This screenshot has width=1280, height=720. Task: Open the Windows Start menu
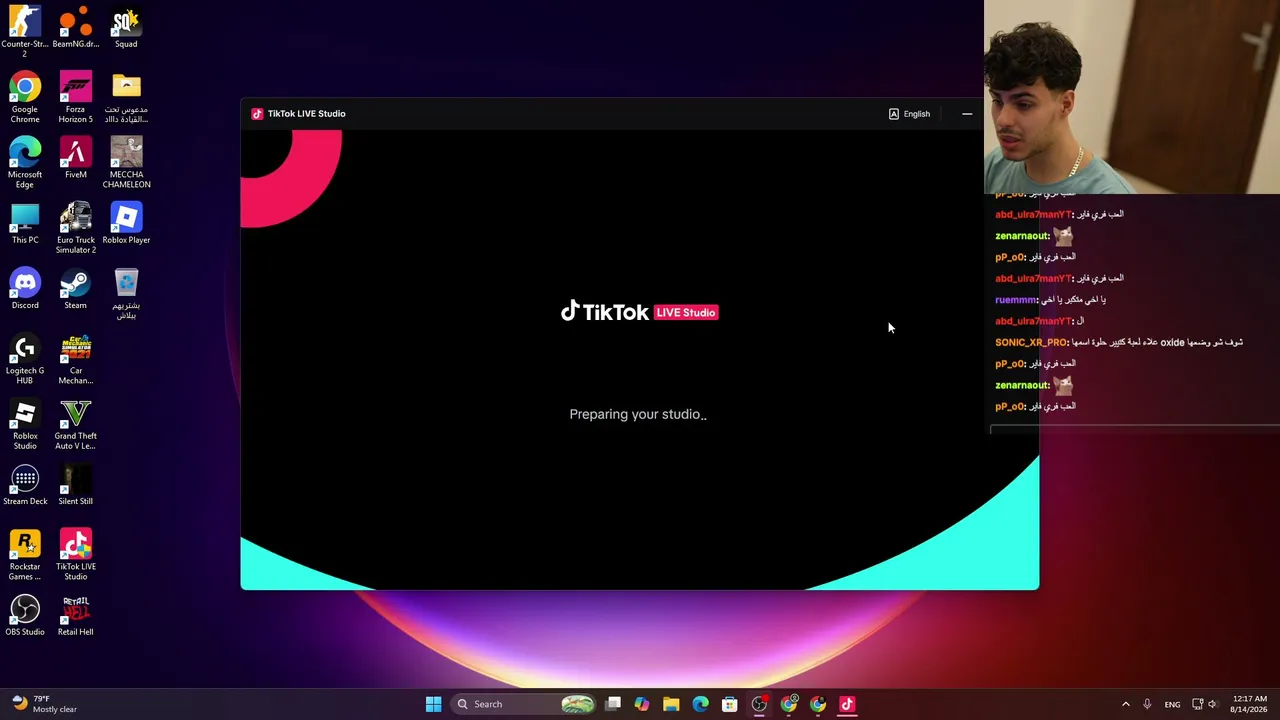point(433,704)
